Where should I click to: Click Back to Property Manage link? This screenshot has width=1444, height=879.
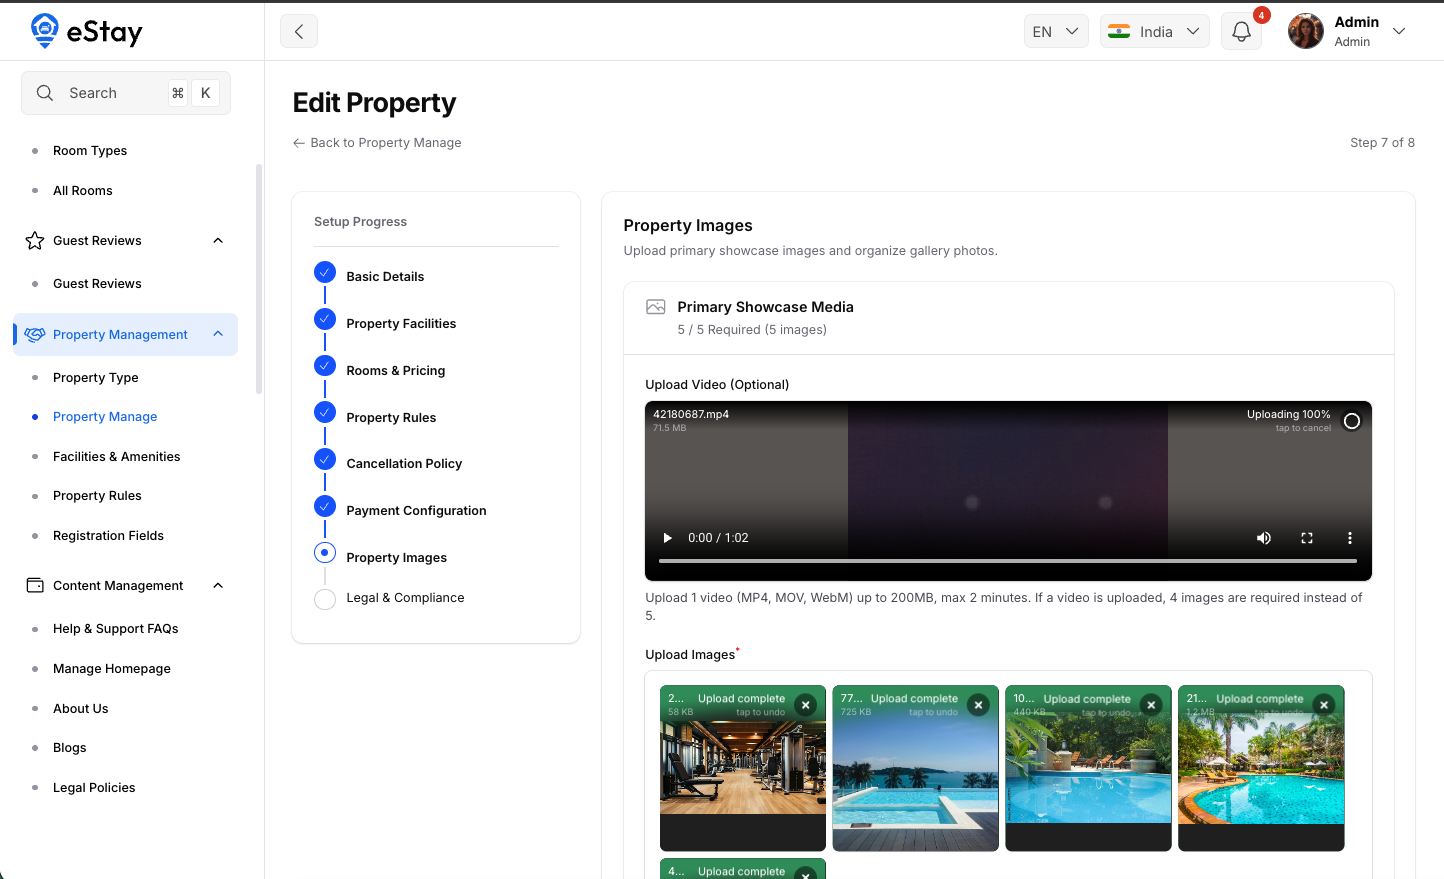(x=377, y=143)
